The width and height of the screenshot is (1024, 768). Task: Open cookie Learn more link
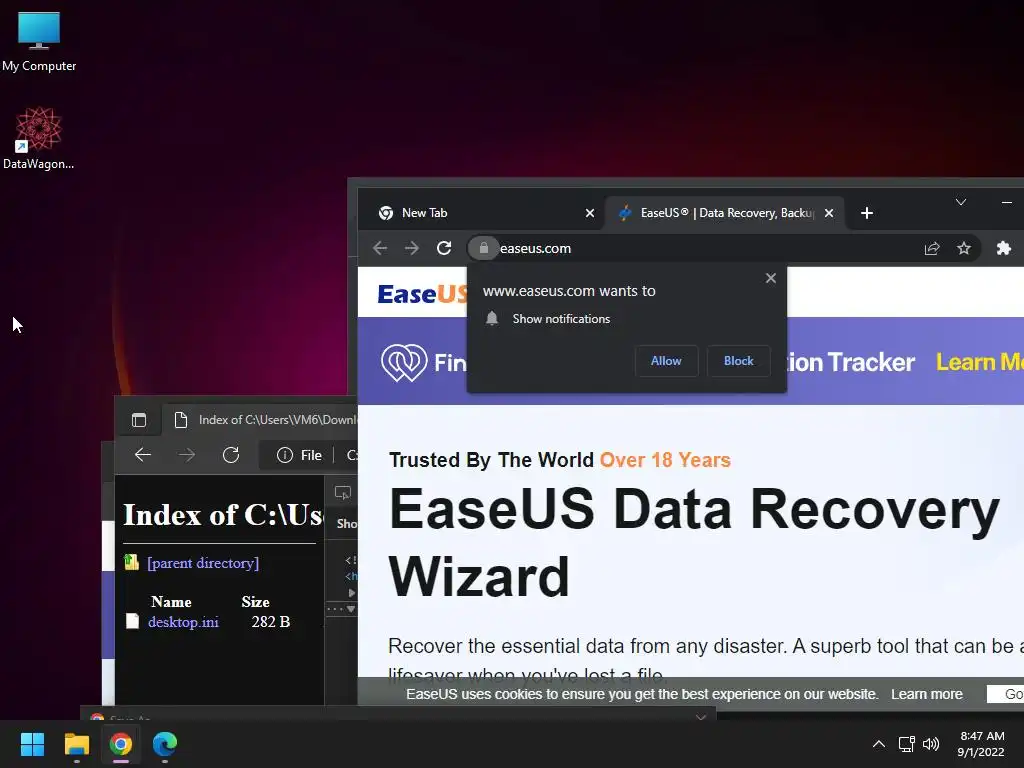pyautogui.click(x=927, y=694)
